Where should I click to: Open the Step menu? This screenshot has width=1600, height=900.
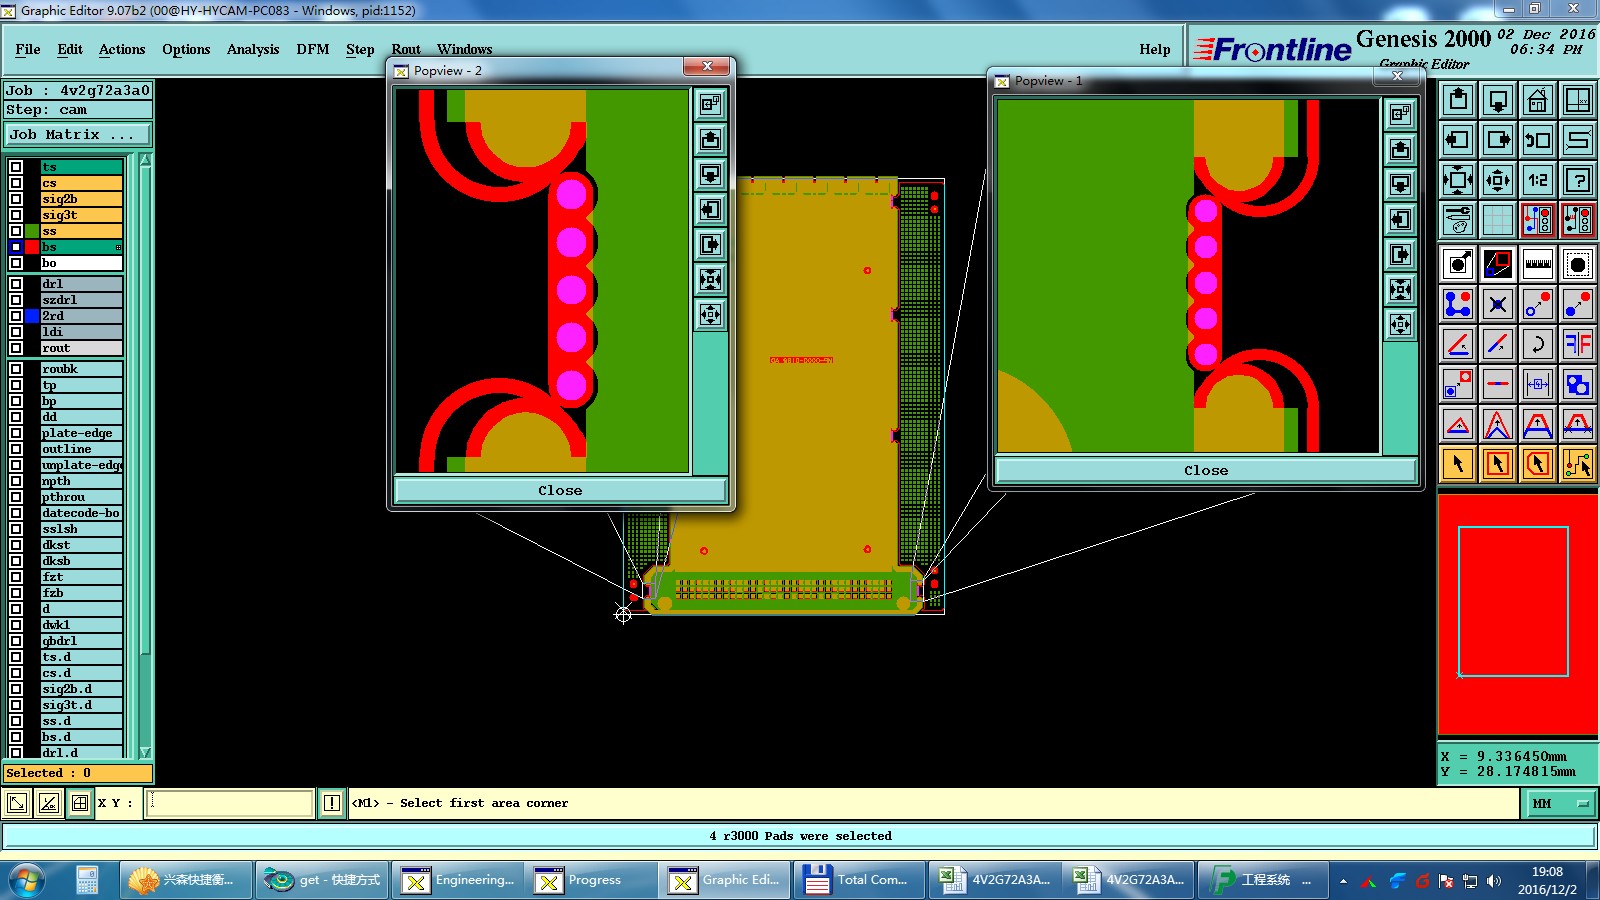[360, 49]
